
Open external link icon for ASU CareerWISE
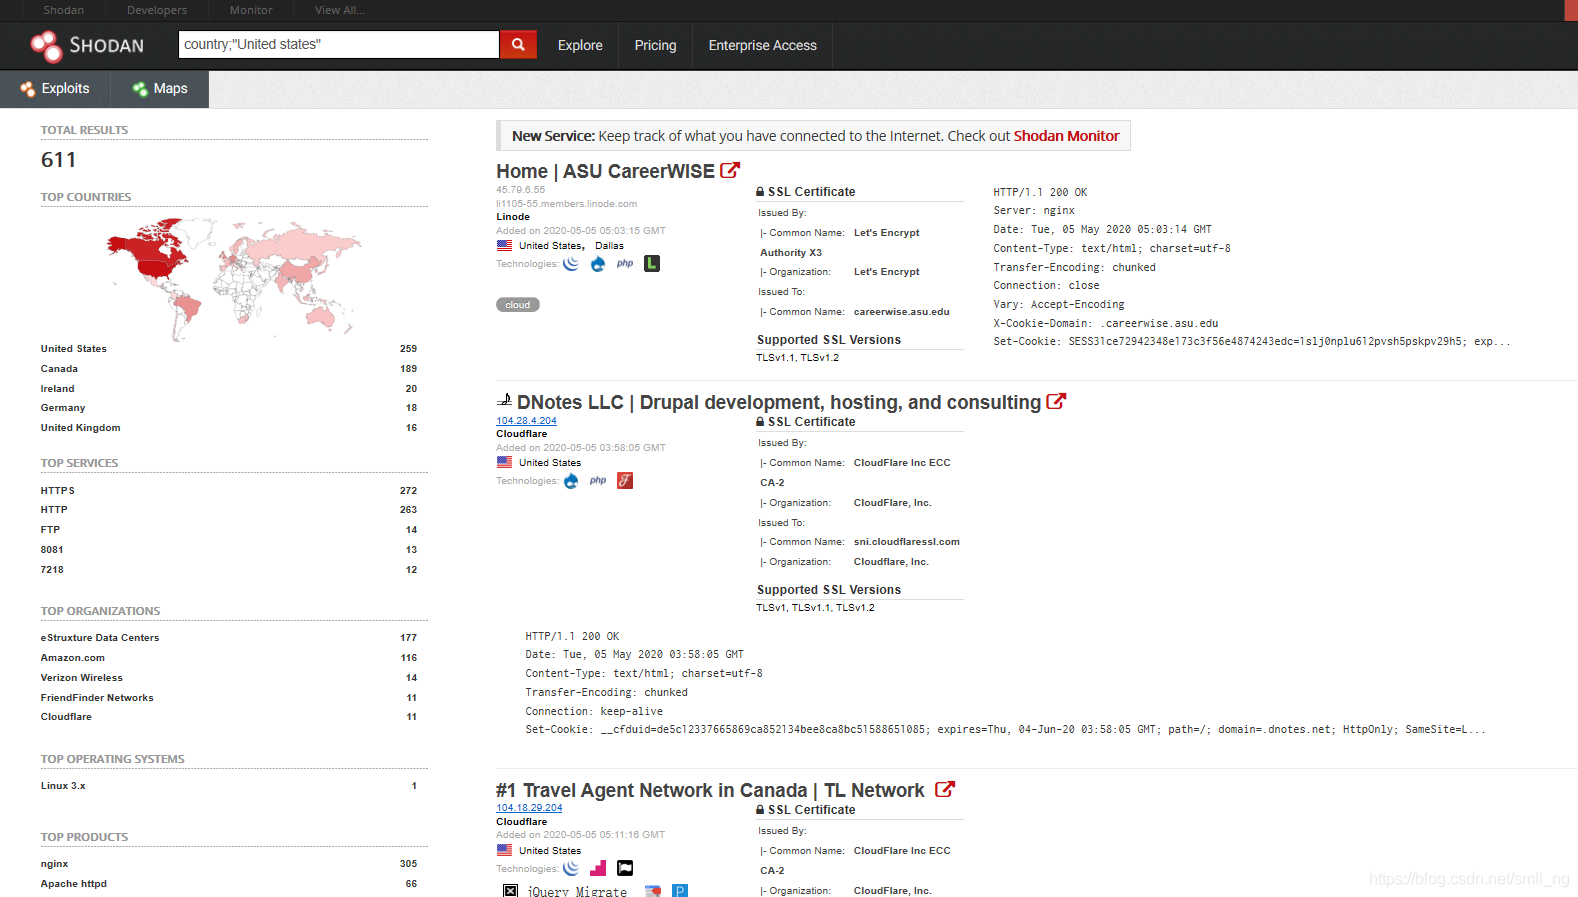pyautogui.click(x=730, y=171)
